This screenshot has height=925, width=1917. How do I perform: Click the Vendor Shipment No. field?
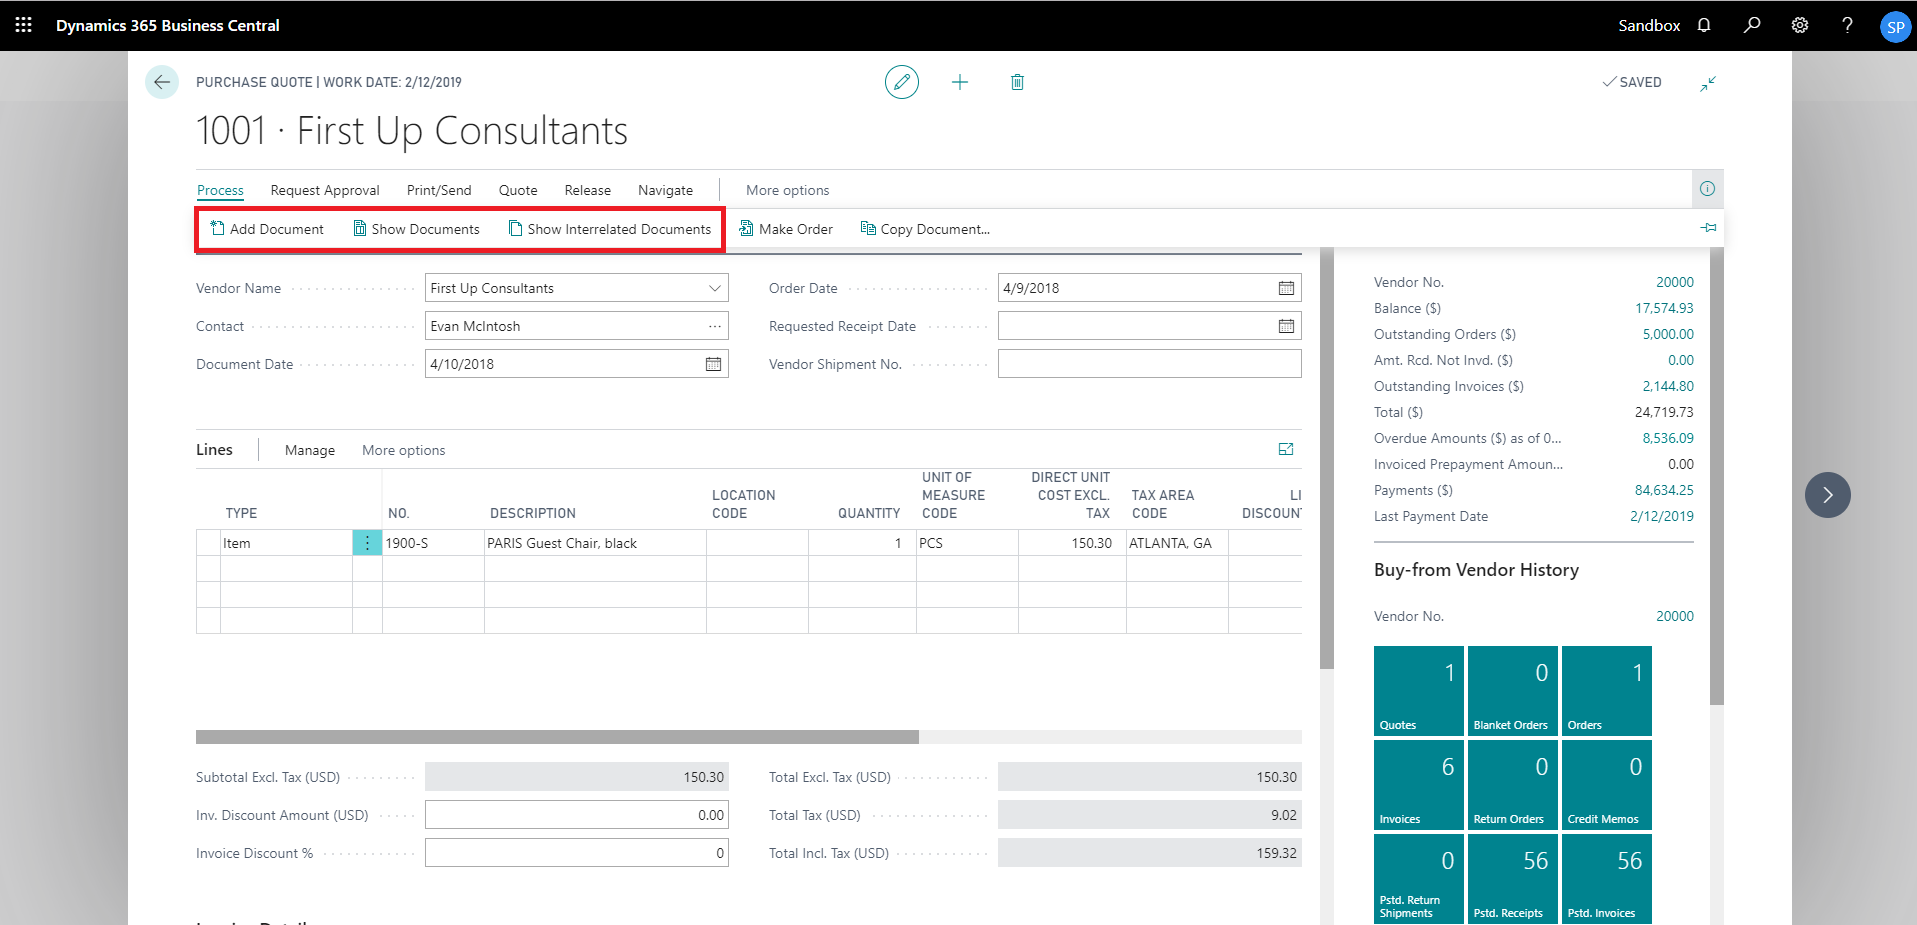(1149, 364)
